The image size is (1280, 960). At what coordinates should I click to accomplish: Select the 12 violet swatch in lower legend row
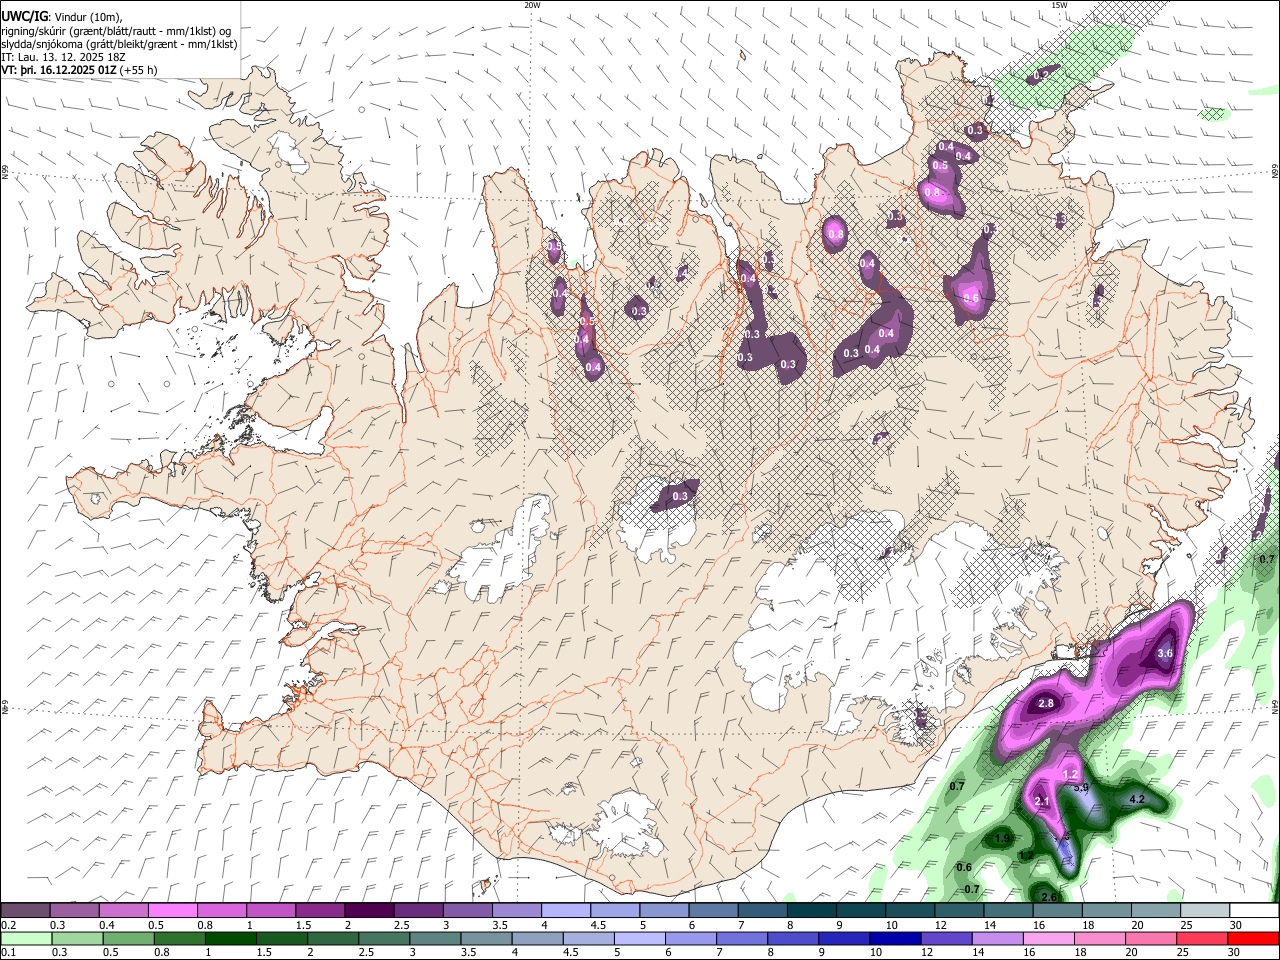[x=946, y=938]
